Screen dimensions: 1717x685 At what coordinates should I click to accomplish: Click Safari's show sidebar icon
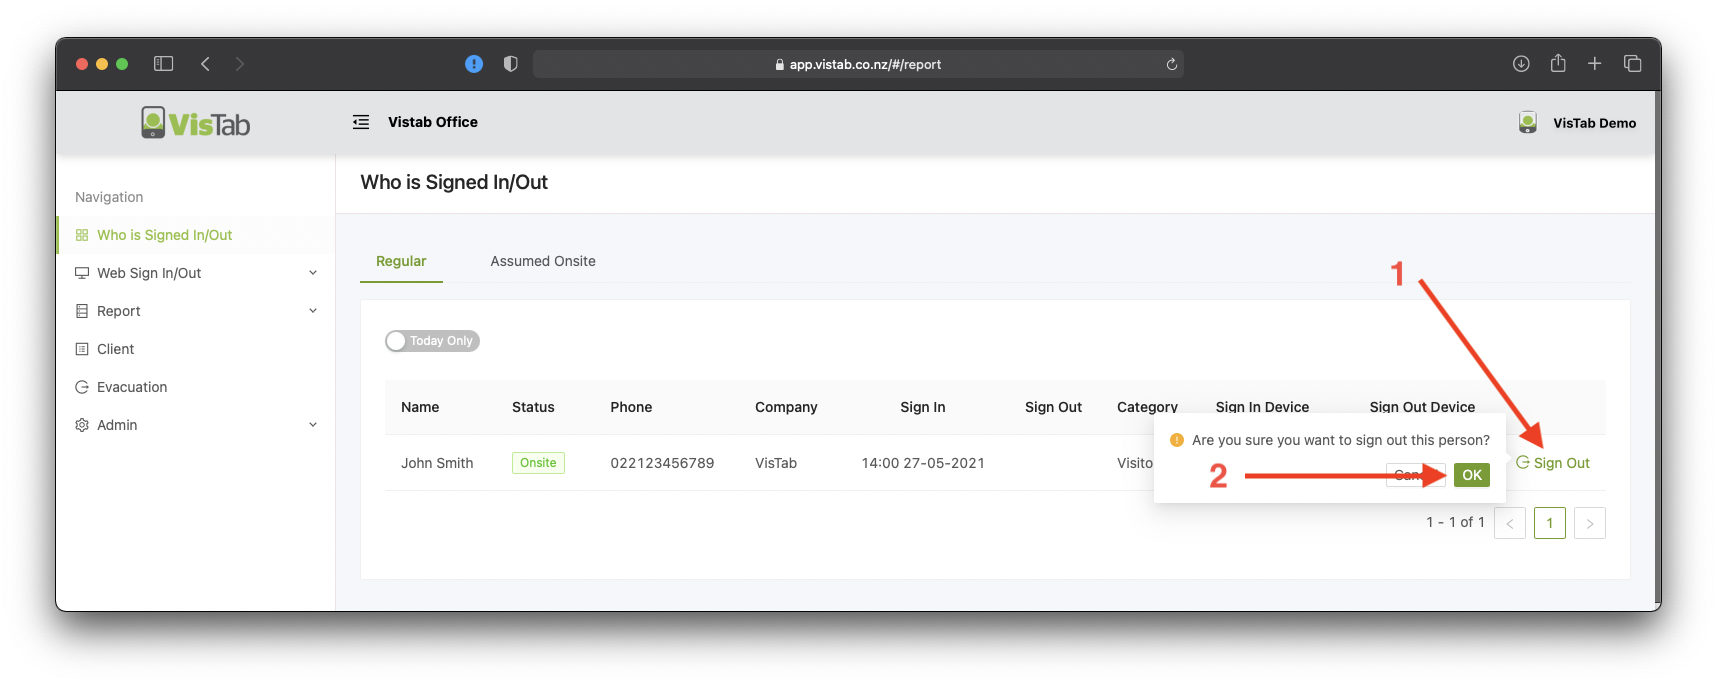(164, 64)
